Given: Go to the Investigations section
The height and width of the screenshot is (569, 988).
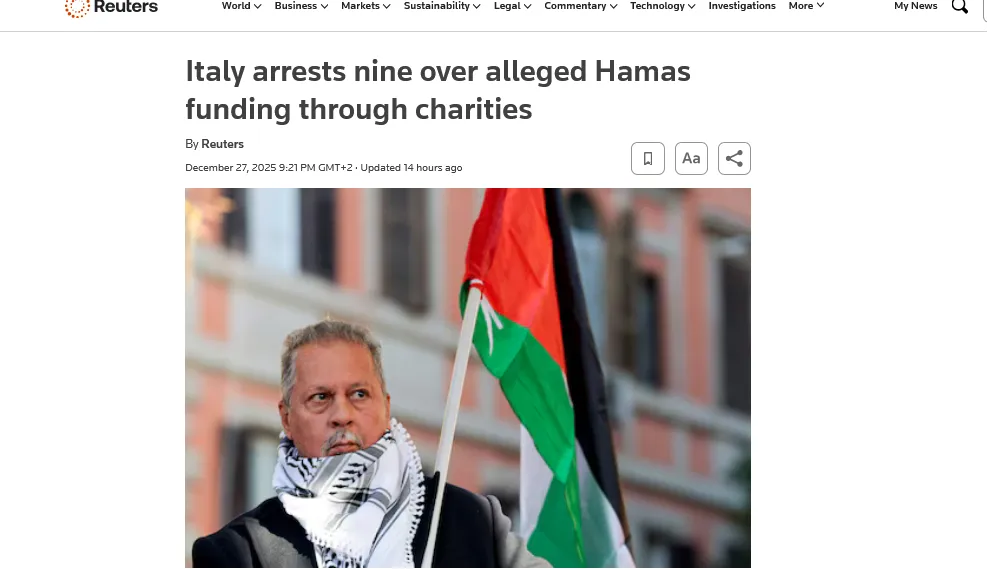Looking at the screenshot, I should tap(742, 6).
